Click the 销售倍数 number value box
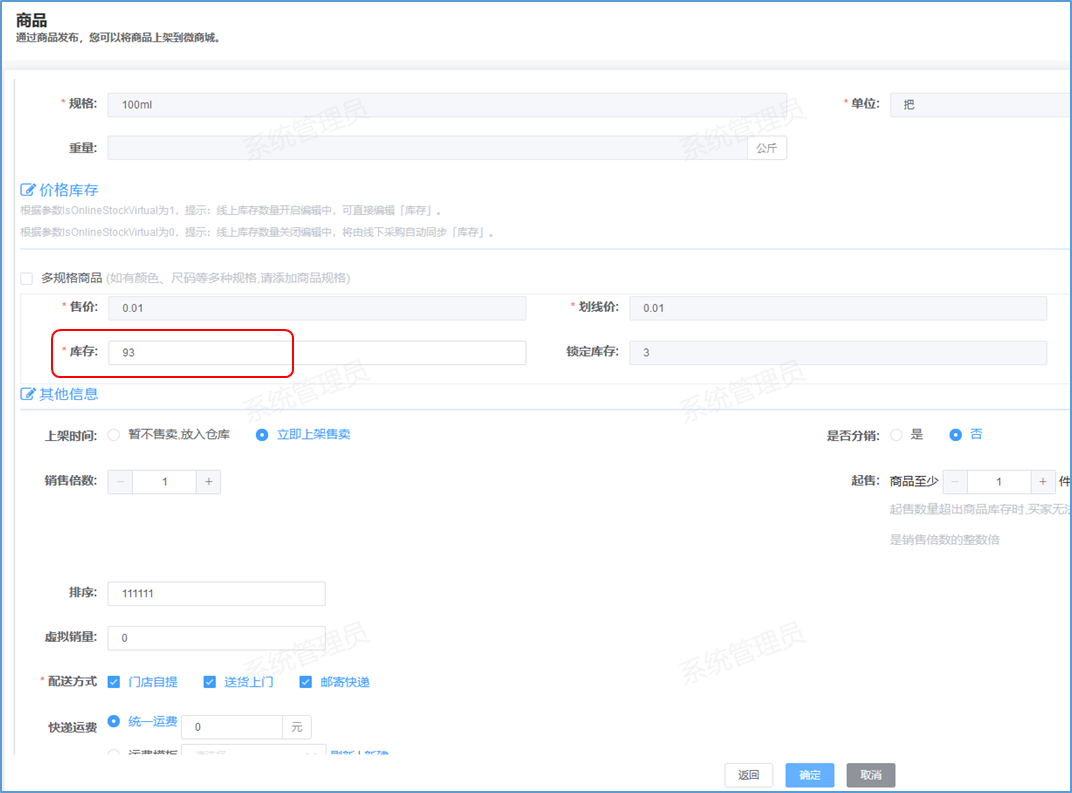The height and width of the screenshot is (793, 1072). (165, 482)
